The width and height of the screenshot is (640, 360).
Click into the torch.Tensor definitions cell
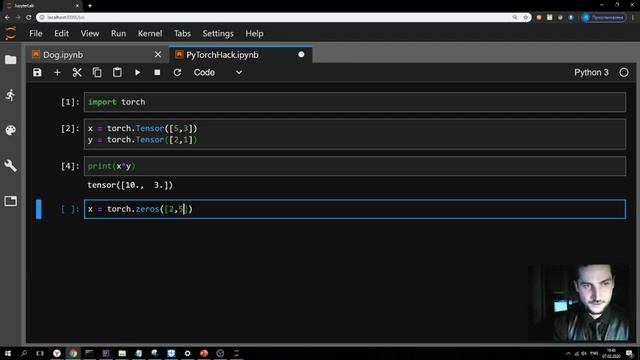point(355,134)
